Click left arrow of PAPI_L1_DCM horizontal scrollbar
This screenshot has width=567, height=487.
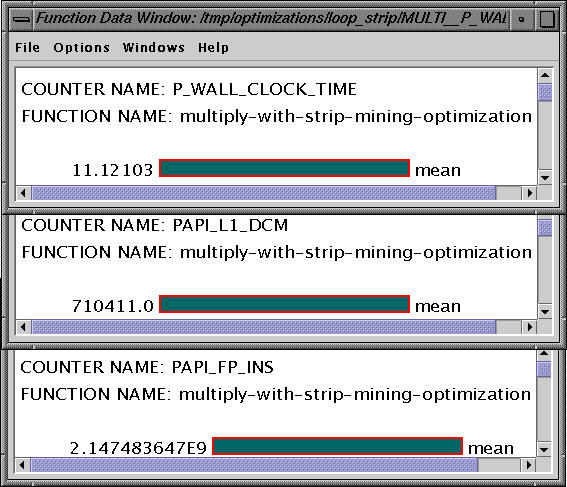point(24,327)
